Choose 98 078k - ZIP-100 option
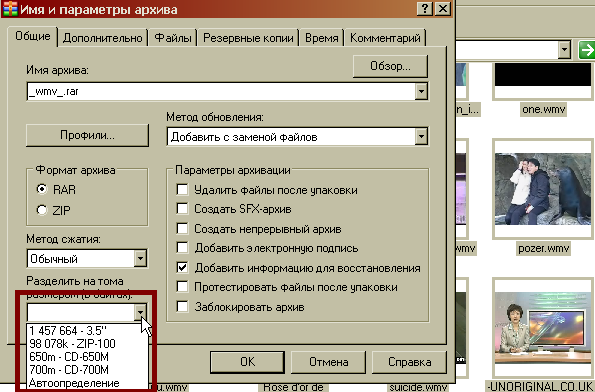595x392 pixels. 87,343
